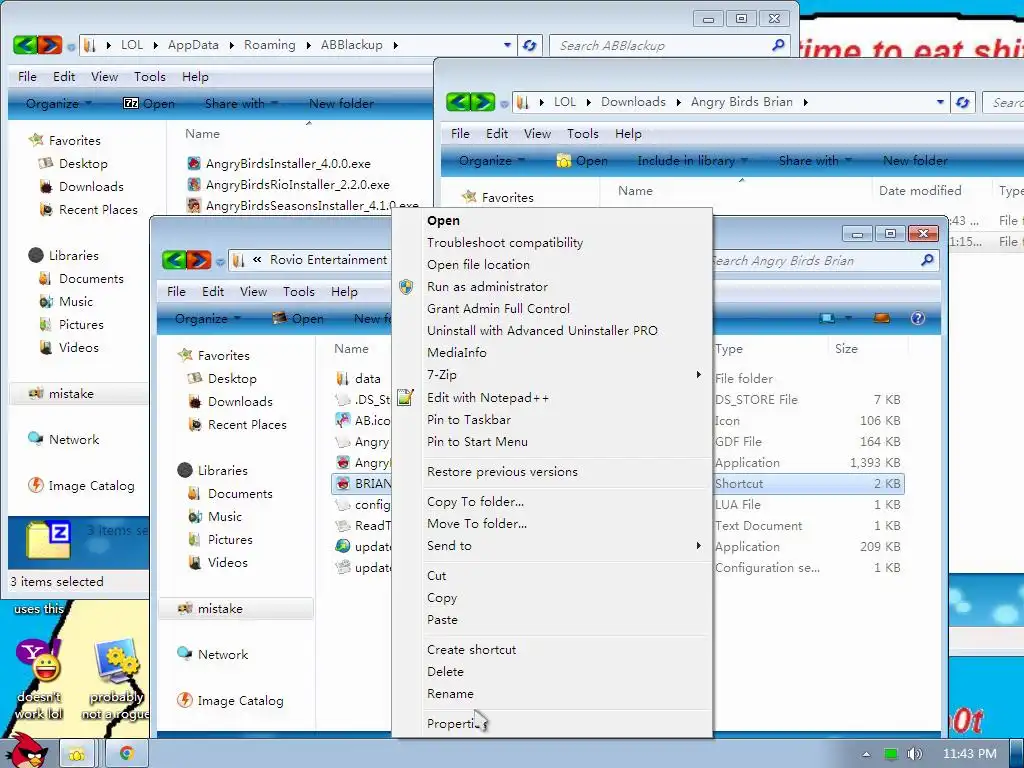Select AngryBirdsRioInstaller_2.2.0.exe file
This screenshot has width=1024, height=768.
(x=297, y=185)
